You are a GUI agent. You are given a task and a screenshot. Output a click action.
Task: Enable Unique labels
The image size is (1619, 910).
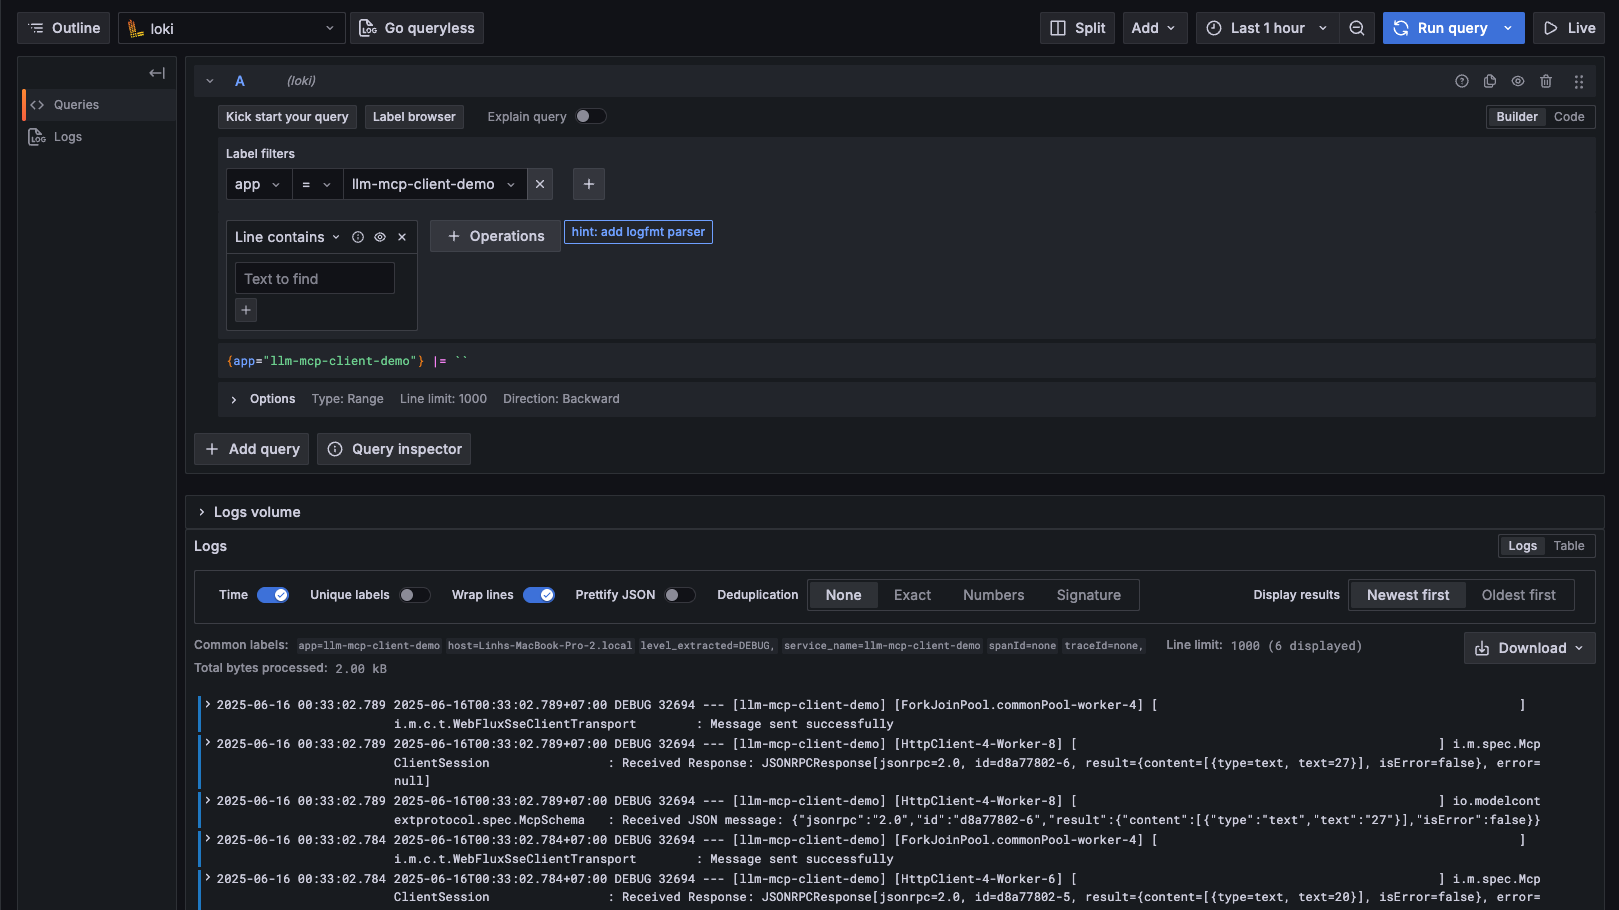point(415,595)
